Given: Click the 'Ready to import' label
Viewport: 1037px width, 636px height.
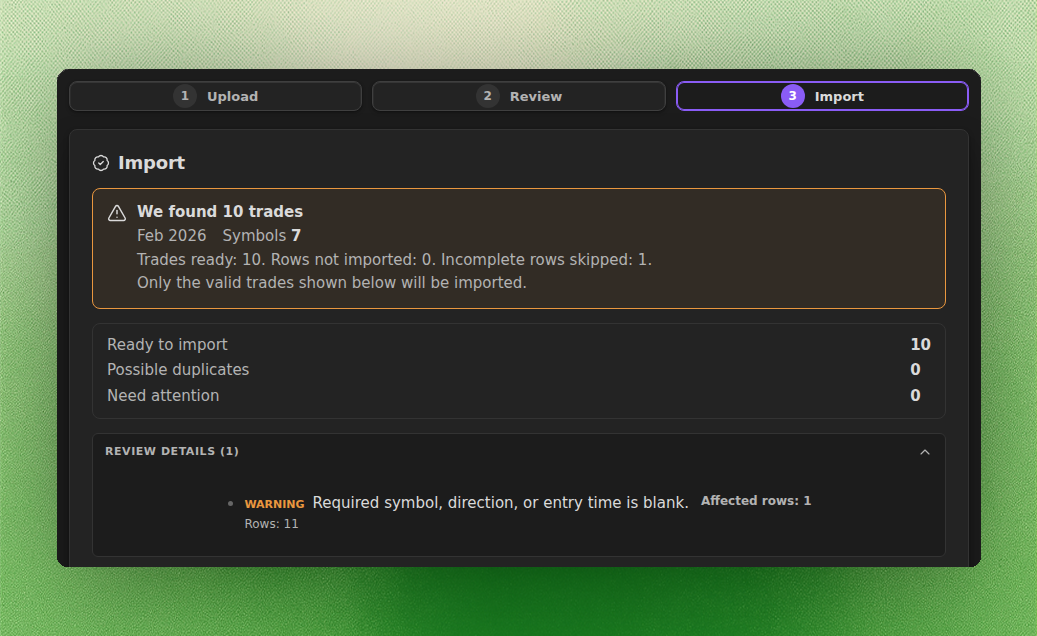Looking at the screenshot, I should click(167, 344).
